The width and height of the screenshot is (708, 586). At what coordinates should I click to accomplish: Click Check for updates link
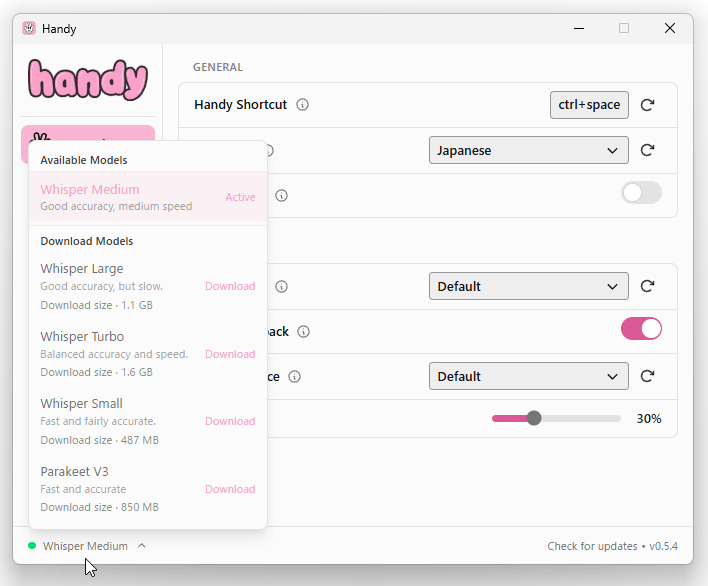pos(592,546)
